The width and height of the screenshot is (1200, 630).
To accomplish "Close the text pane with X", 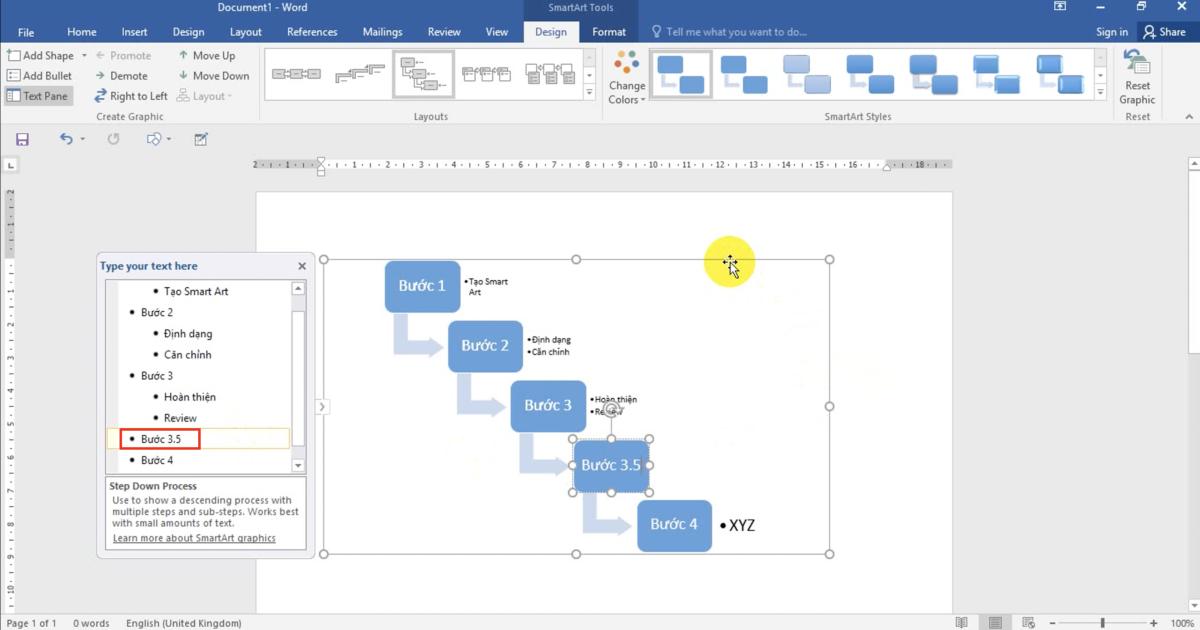I will click(x=302, y=266).
